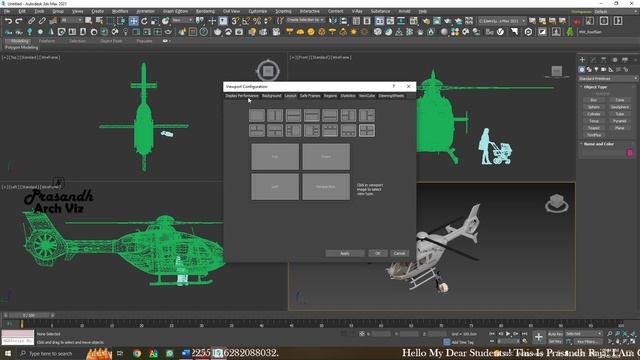
Task: Click the Teapot primitive button
Action: coord(594,128)
